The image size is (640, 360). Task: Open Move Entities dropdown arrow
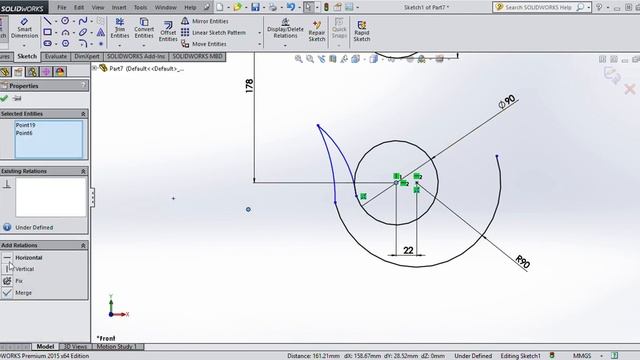[259, 44]
